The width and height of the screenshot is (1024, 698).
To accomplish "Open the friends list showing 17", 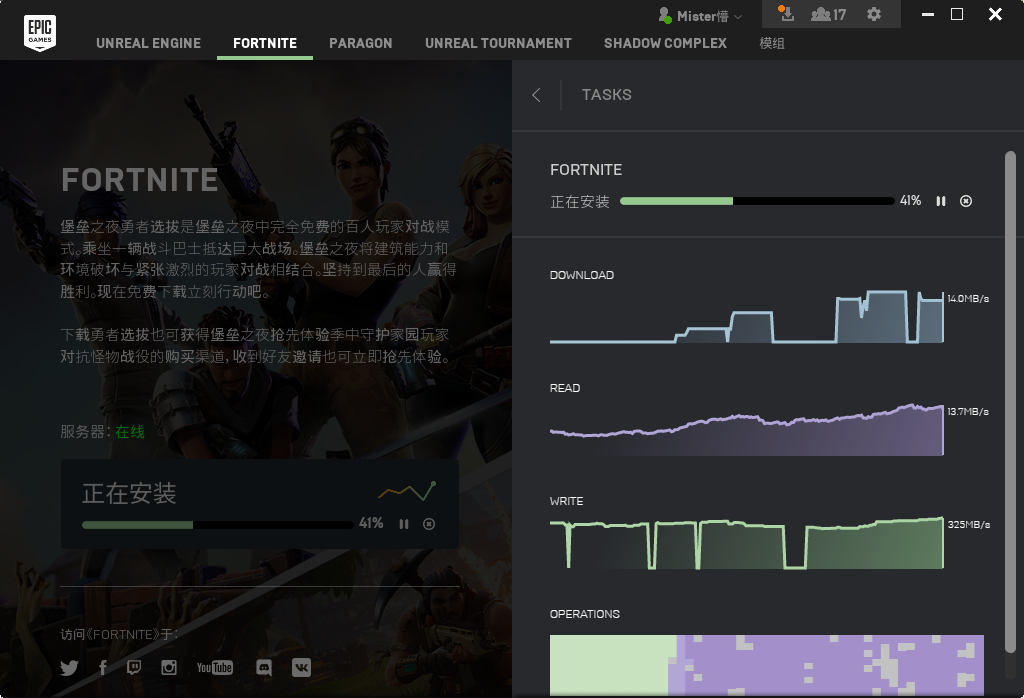I will [828, 14].
